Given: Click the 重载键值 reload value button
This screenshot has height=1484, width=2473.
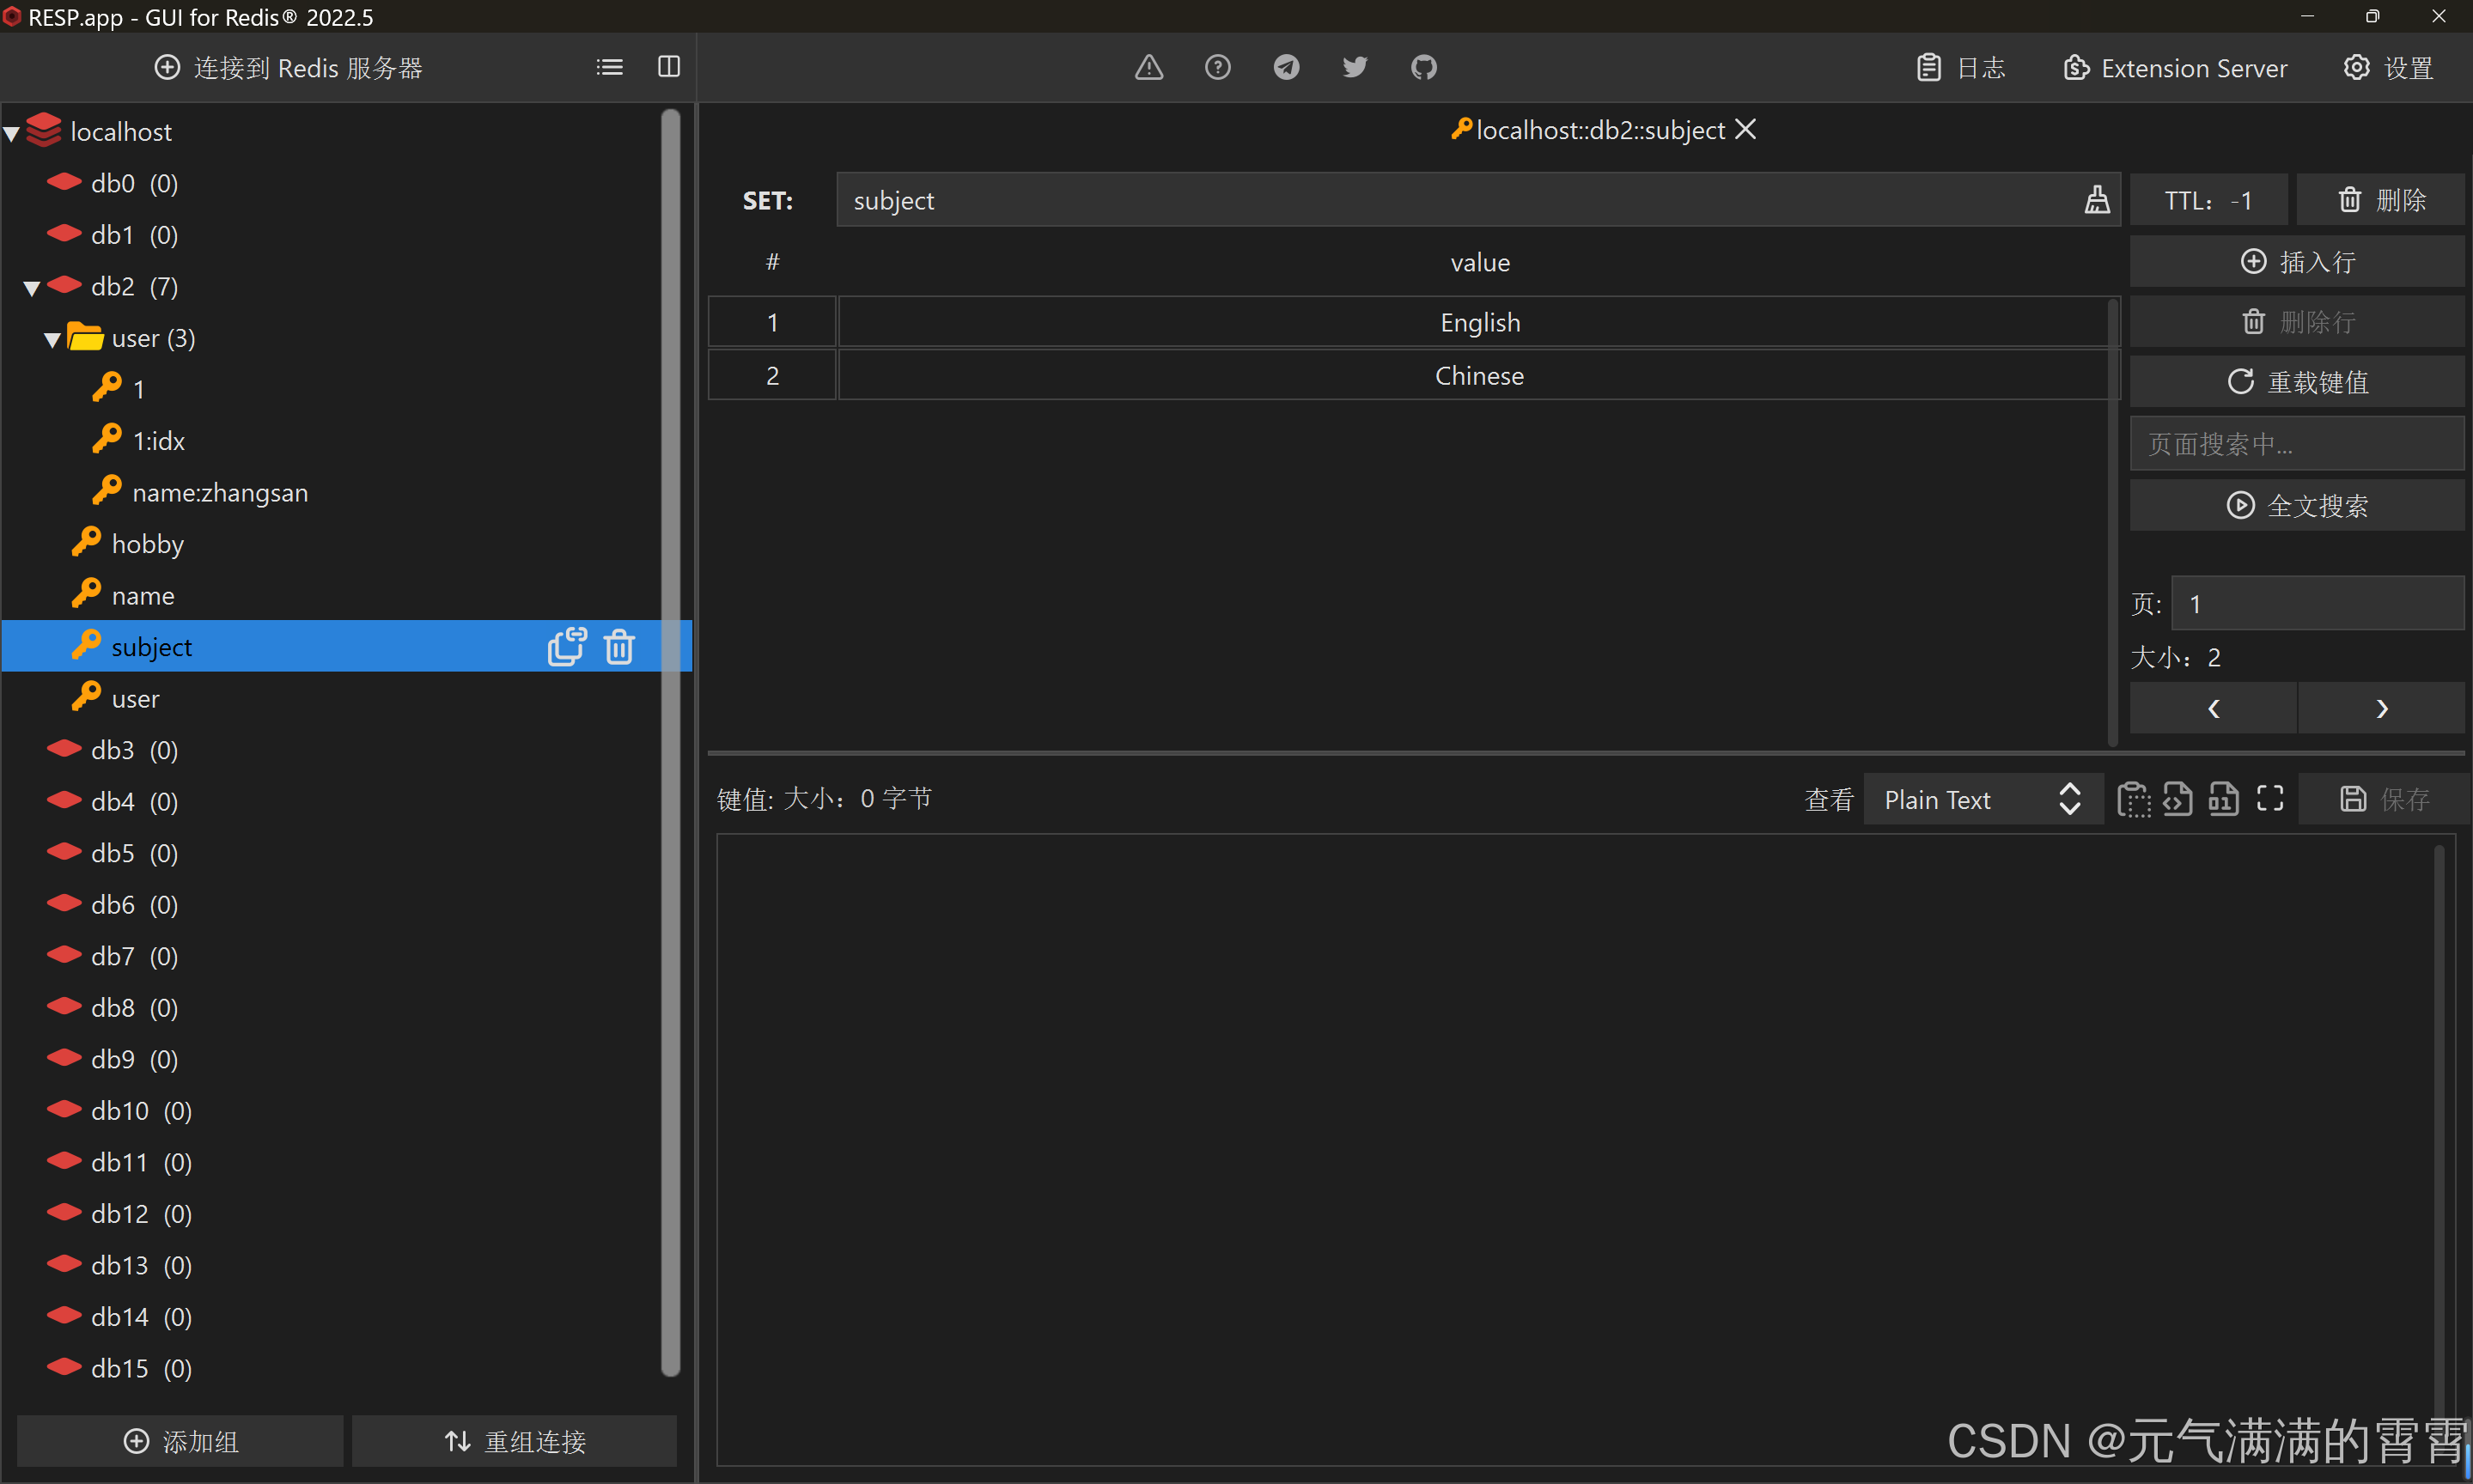Looking at the screenshot, I should coord(2296,382).
